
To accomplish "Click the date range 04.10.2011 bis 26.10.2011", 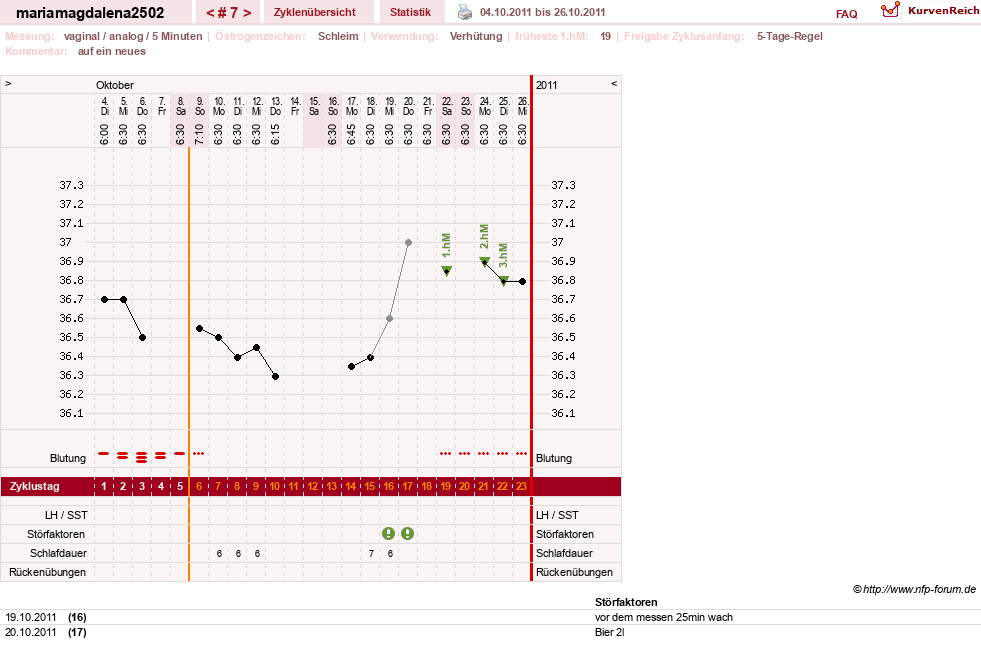I will click(542, 12).
